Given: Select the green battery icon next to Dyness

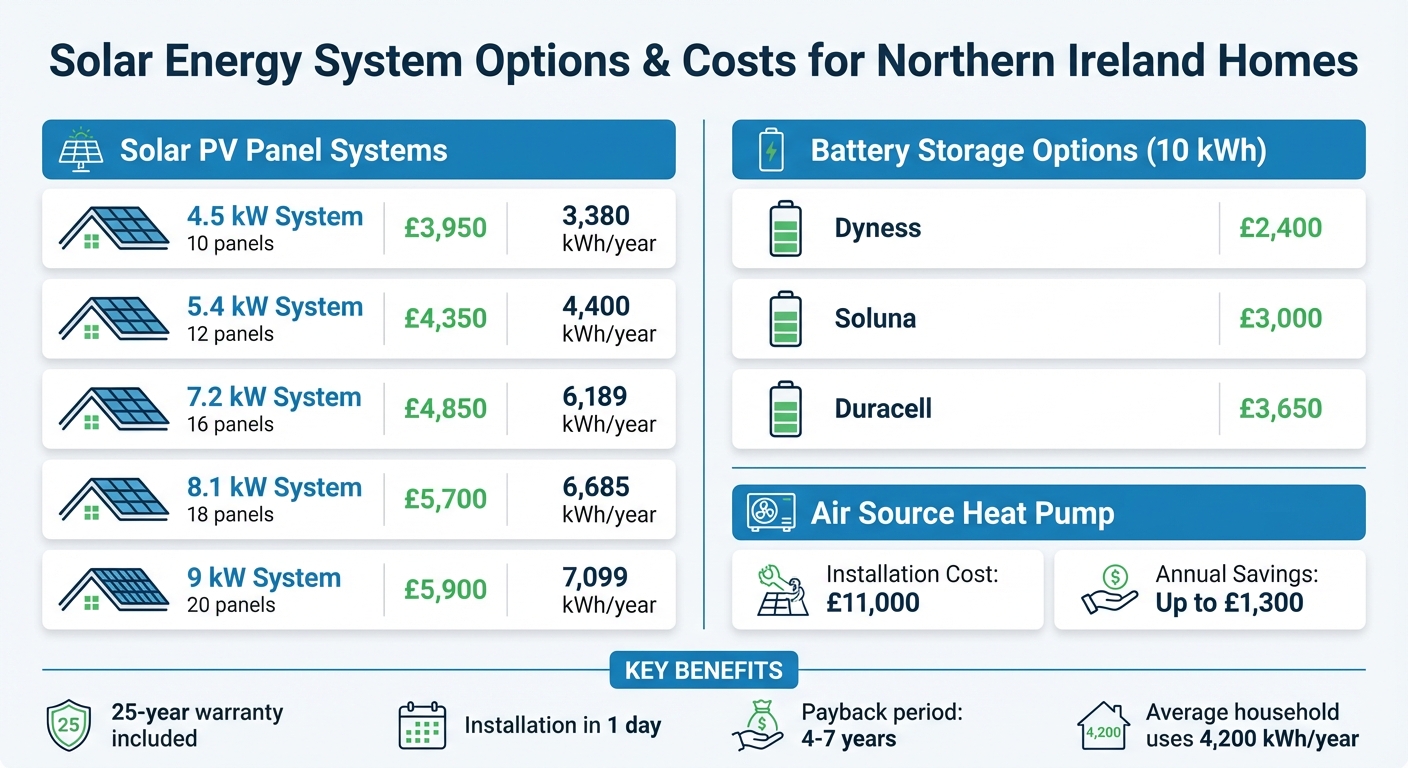Looking at the screenshot, I should click(786, 228).
